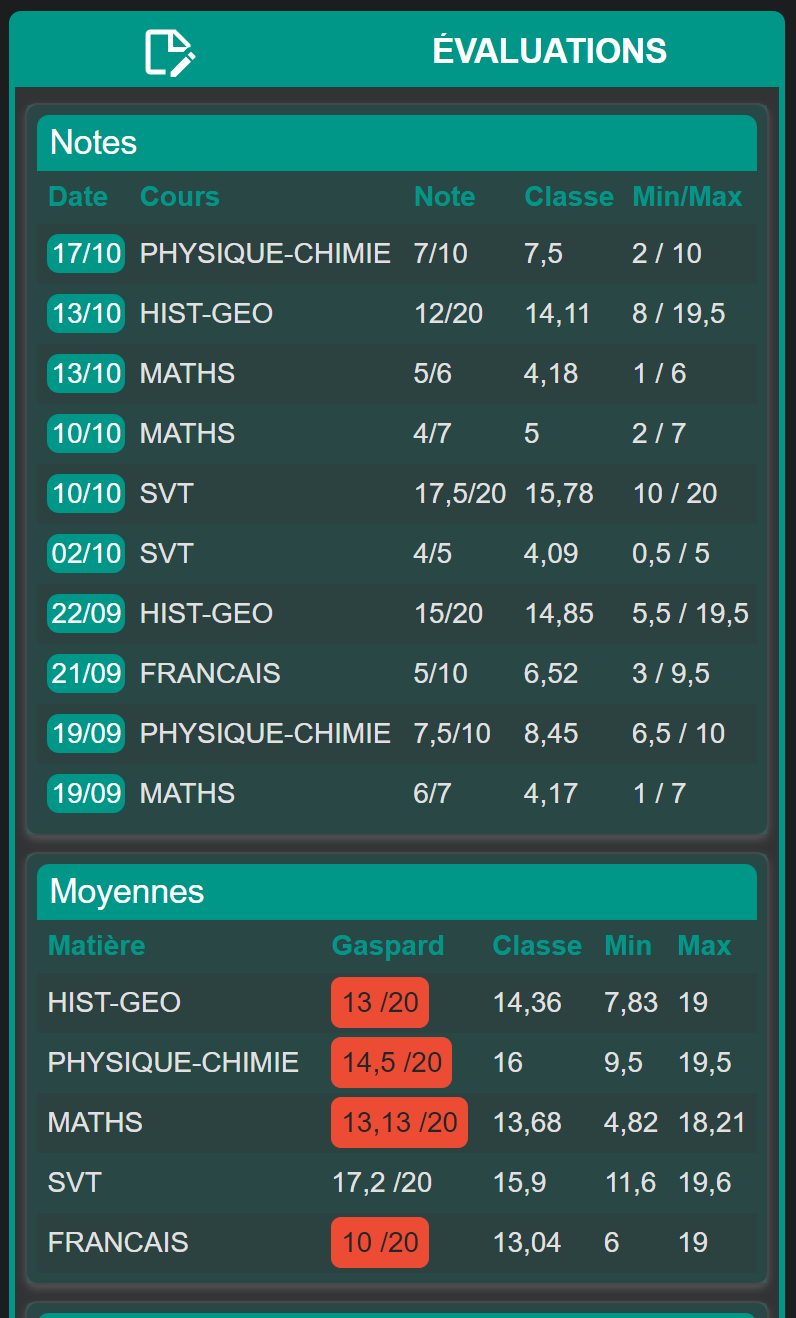Click the 19/09 PHYSIQUE-CHIMIE row
Image resolution: width=796 pixels, height=1318 pixels.
pyautogui.click(x=397, y=734)
